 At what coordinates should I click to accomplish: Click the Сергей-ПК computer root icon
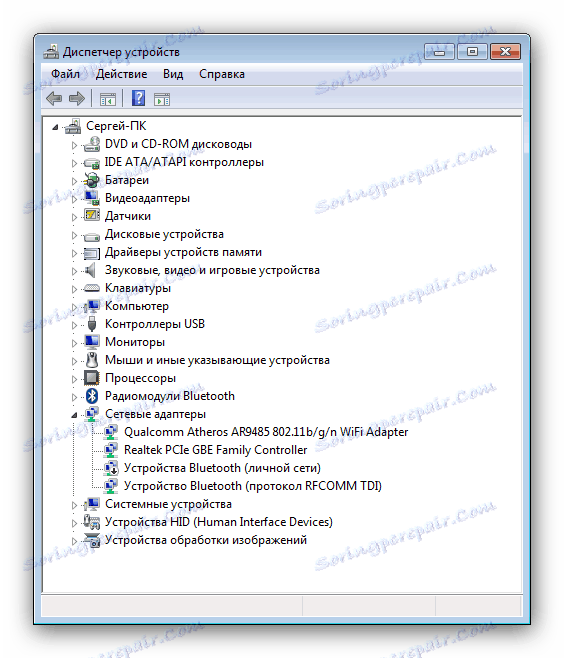tap(73, 126)
